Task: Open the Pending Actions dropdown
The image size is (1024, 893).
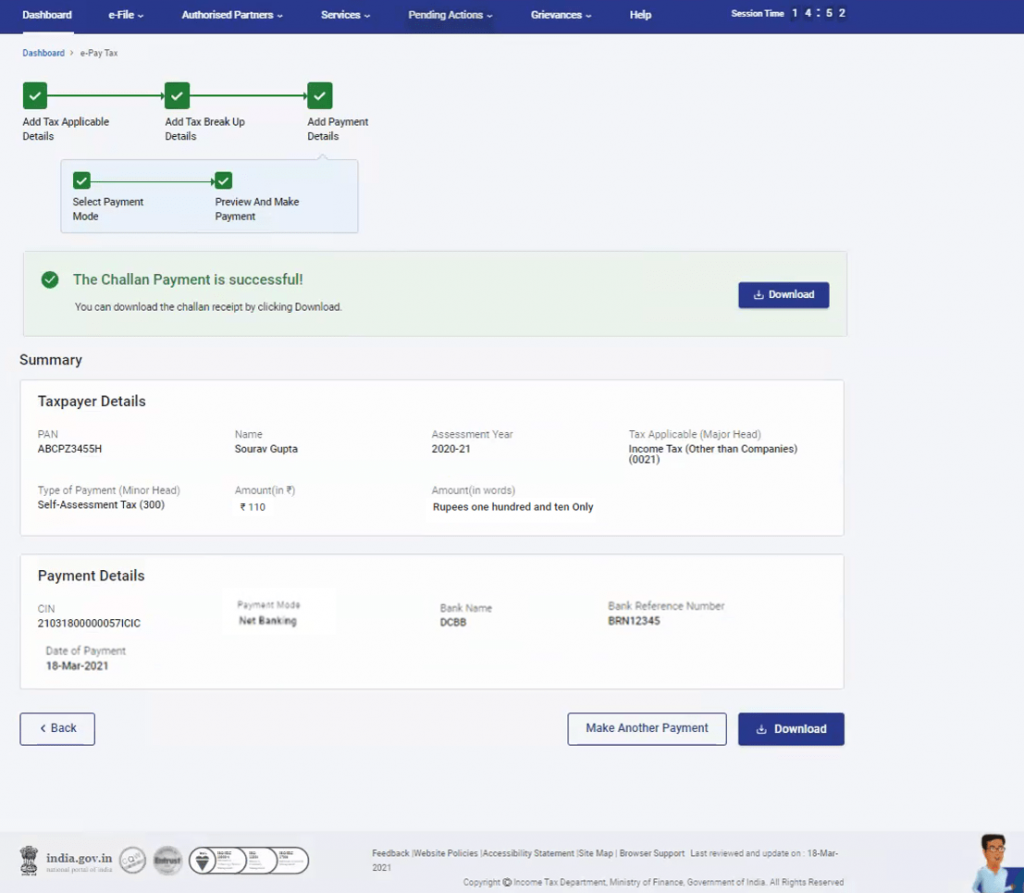Action: pos(448,15)
